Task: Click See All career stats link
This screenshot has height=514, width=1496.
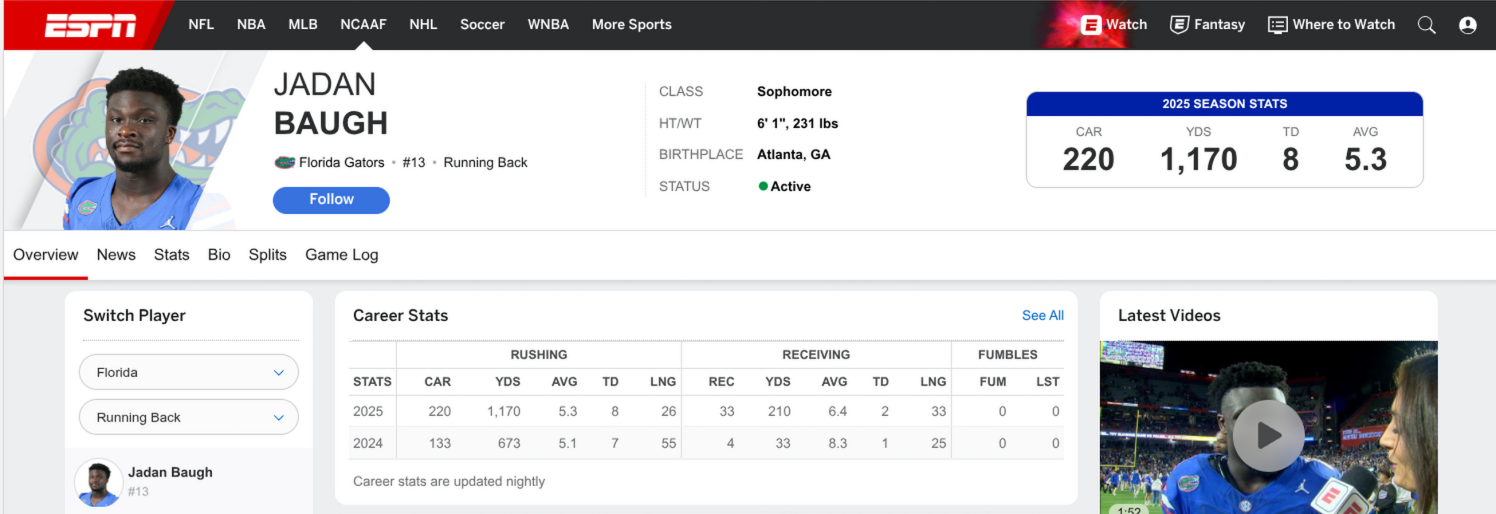Action: pyautogui.click(x=1042, y=315)
